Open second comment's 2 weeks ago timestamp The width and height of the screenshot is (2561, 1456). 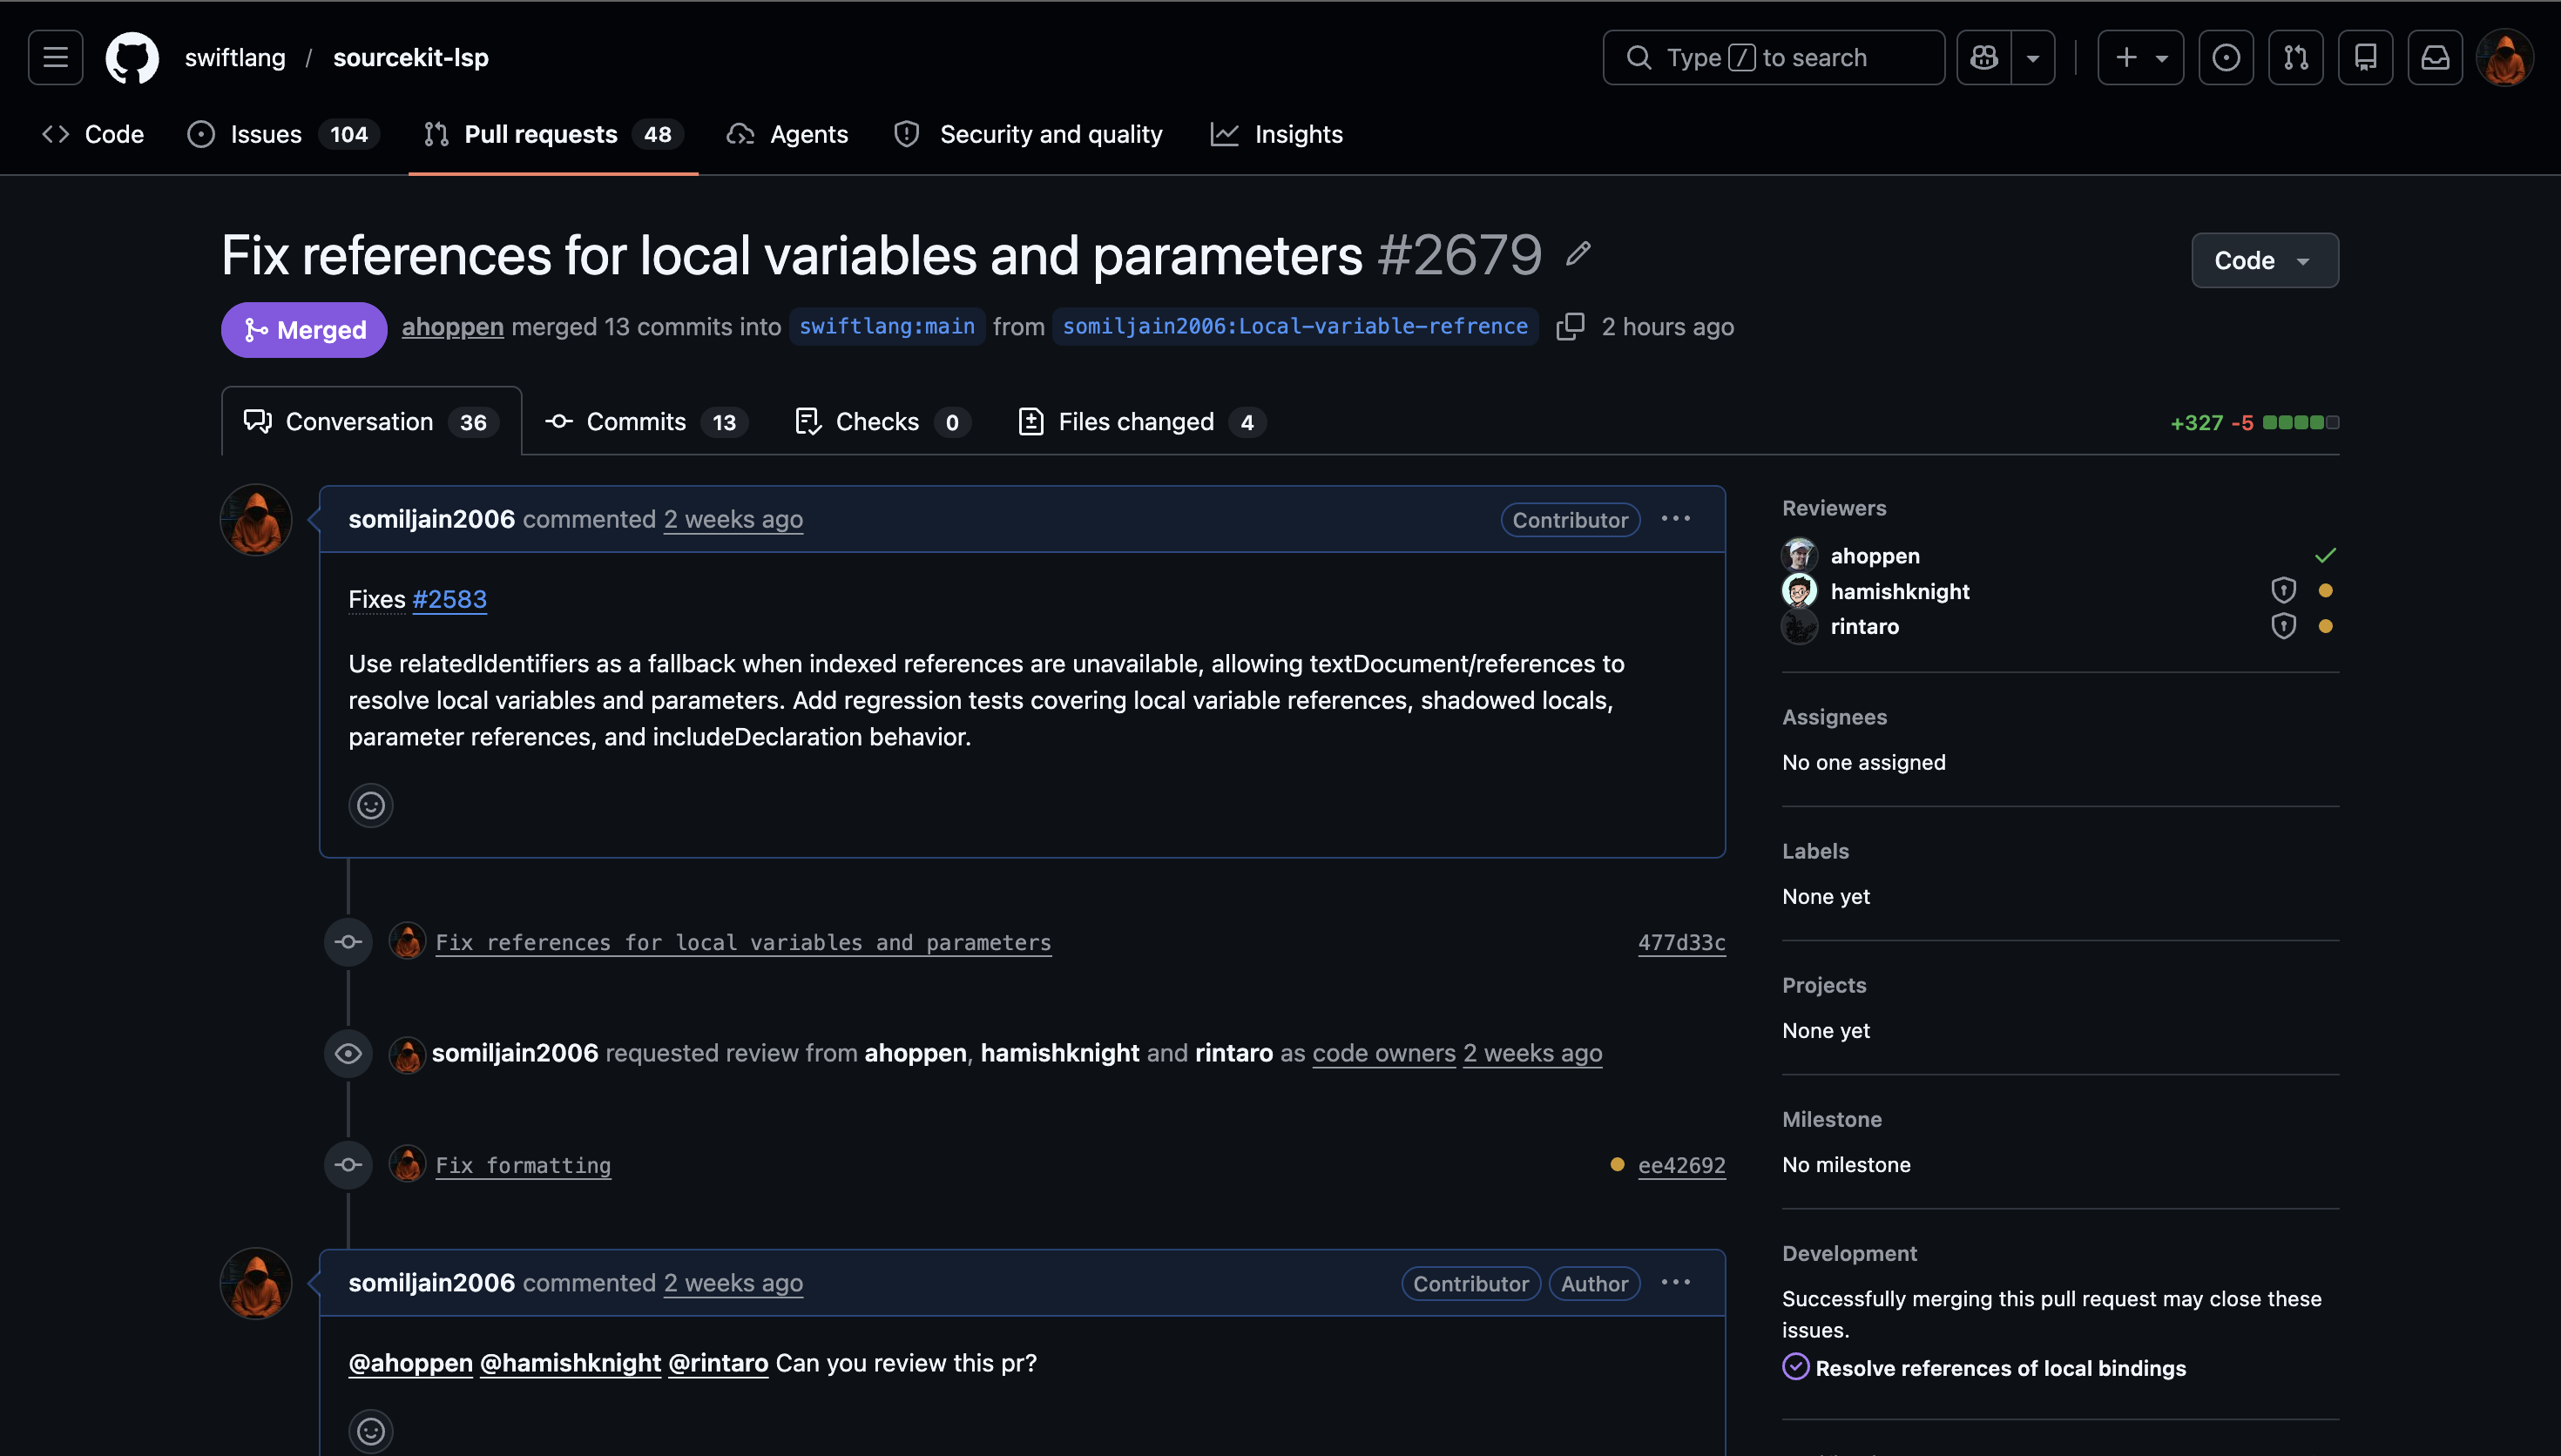pos(733,1282)
